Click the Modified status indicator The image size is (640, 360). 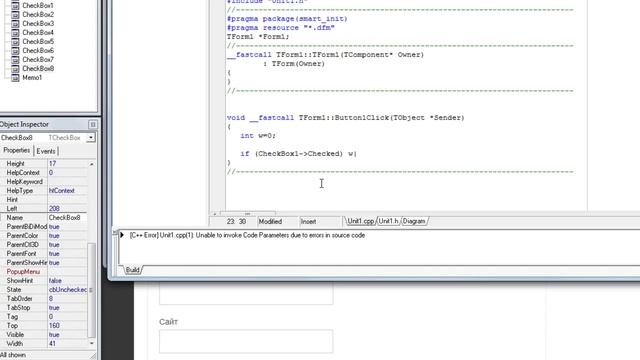[270, 221]
